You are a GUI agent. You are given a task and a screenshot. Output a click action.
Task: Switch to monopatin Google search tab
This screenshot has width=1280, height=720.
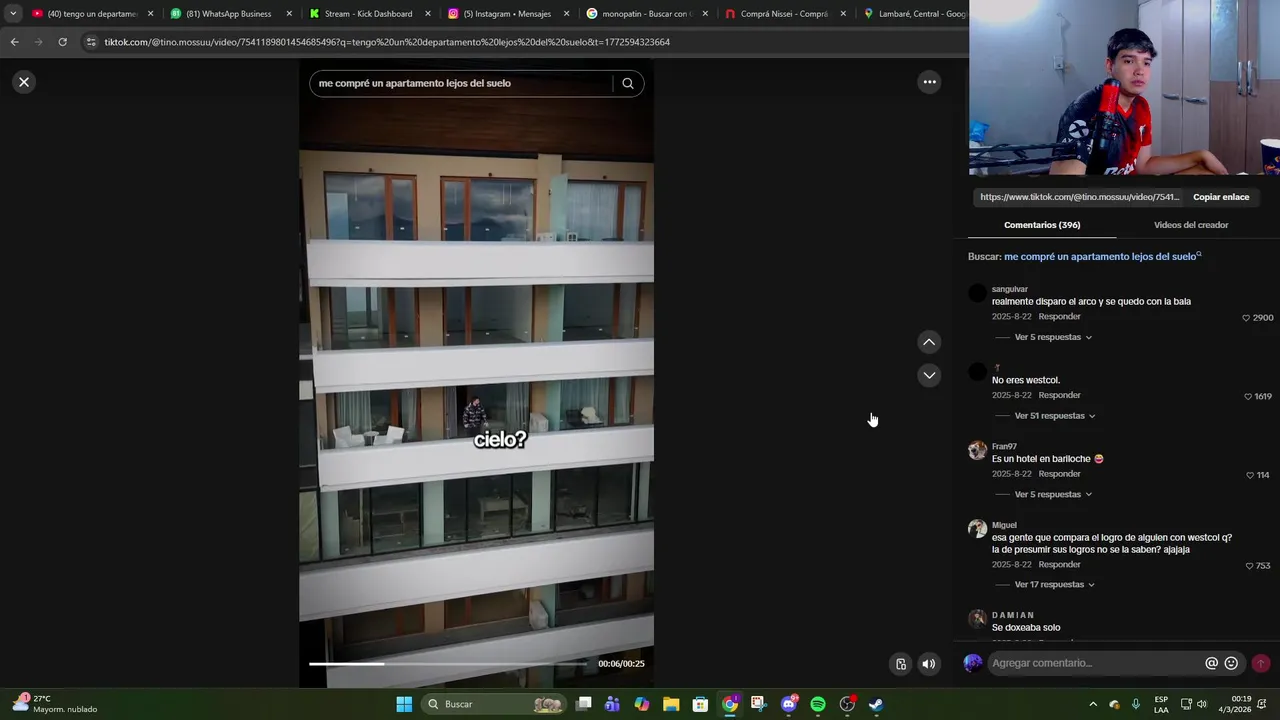pos(645,14)
